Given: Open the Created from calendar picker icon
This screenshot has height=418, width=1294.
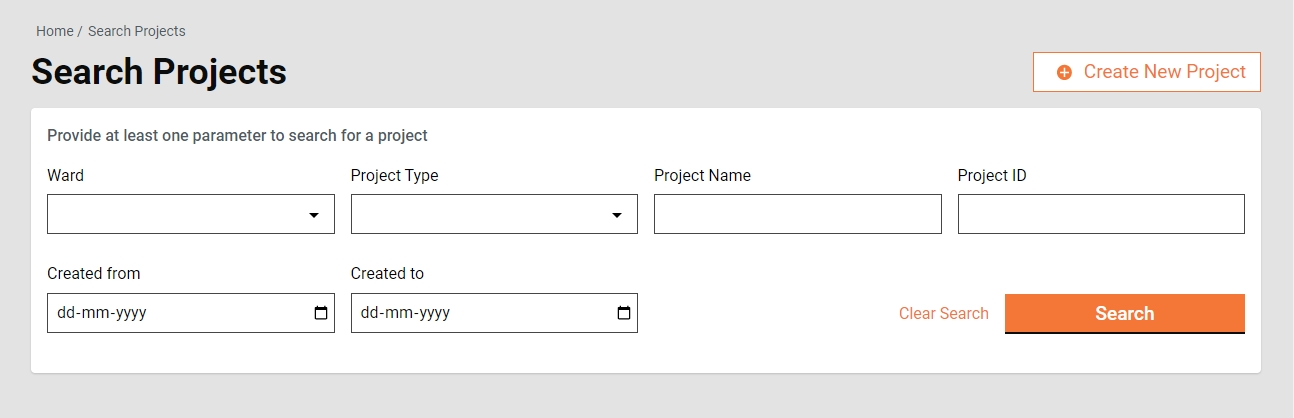Looking at the screenshot, I should (321, 313).
